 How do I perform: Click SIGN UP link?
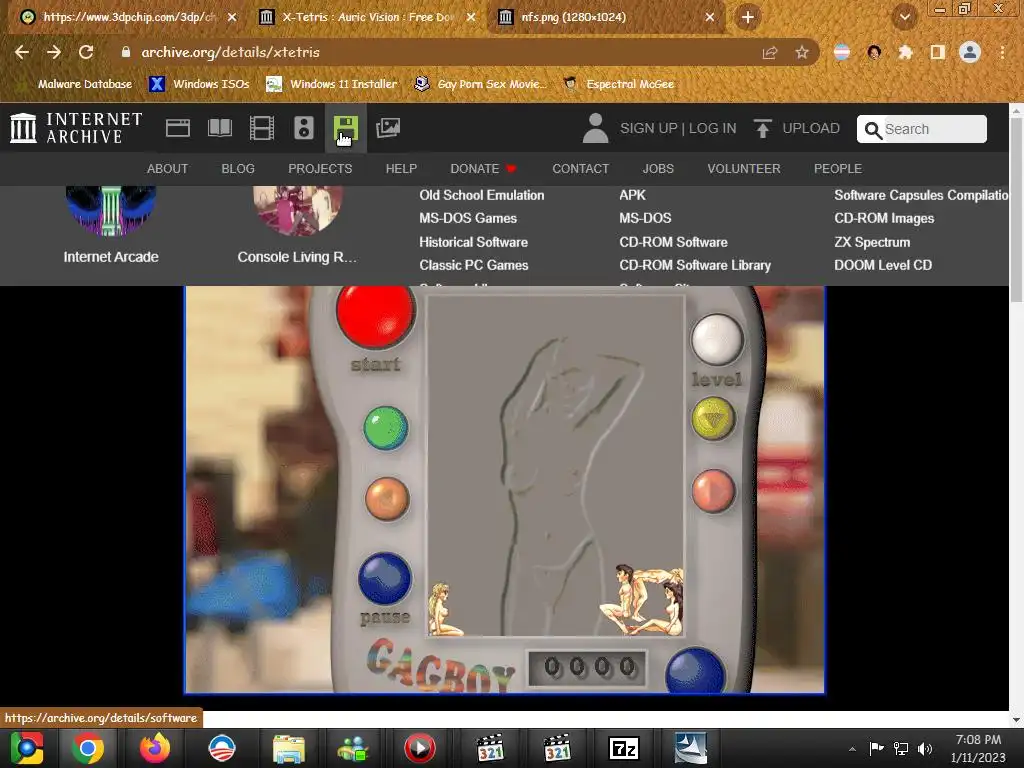(x=648, y=128)
